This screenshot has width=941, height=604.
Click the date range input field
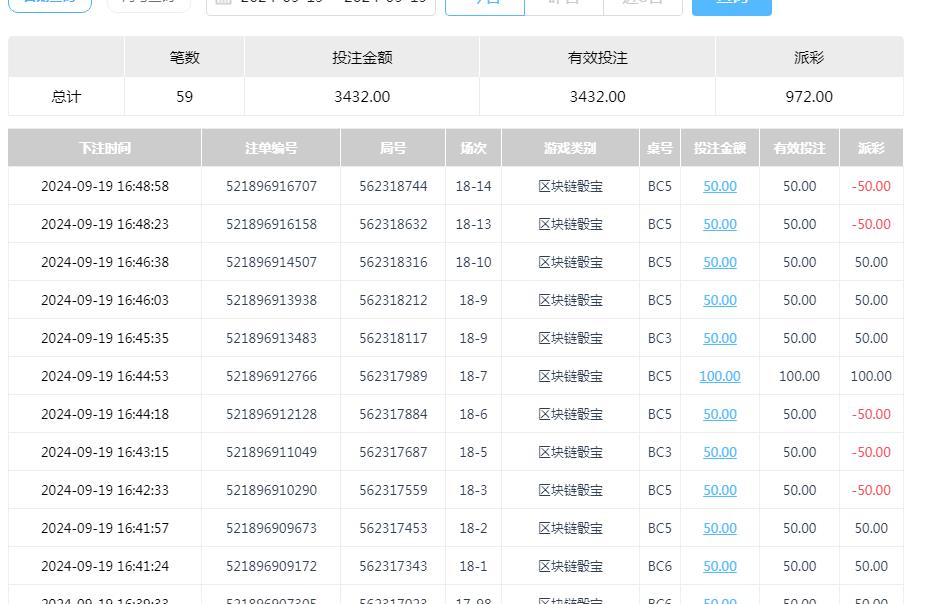[x=330, y=5]
